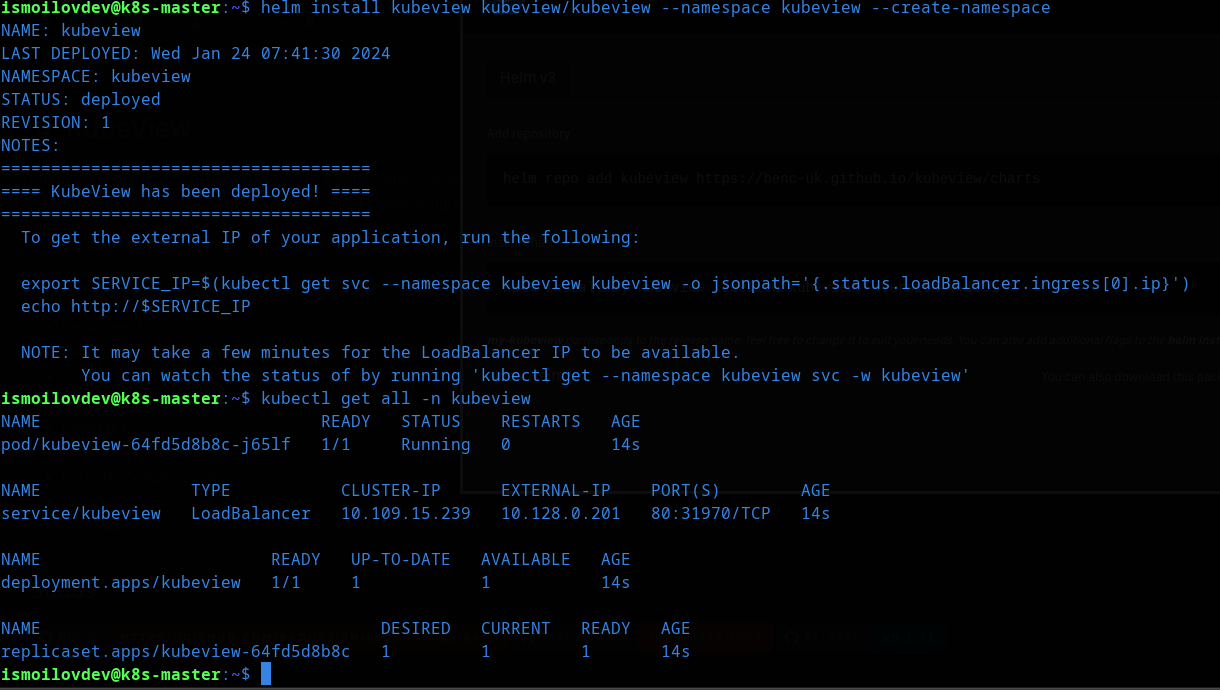
Task: Select the 'service/kubeview' resource name
Action: (81, 514)
